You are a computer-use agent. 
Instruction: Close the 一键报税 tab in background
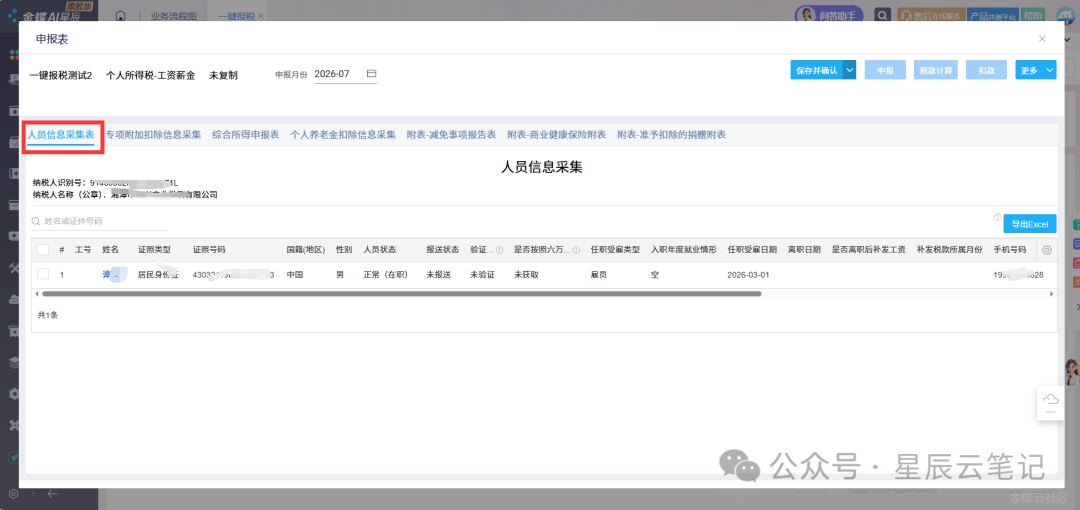pos(260,15)
